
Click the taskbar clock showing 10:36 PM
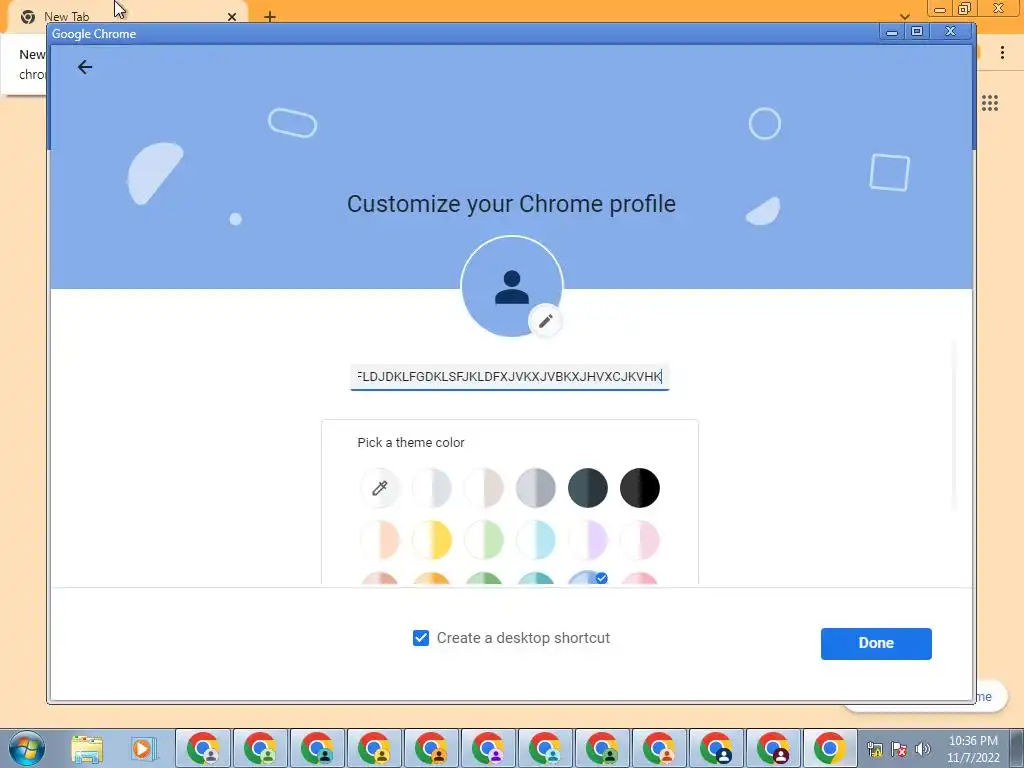[973, 749]
